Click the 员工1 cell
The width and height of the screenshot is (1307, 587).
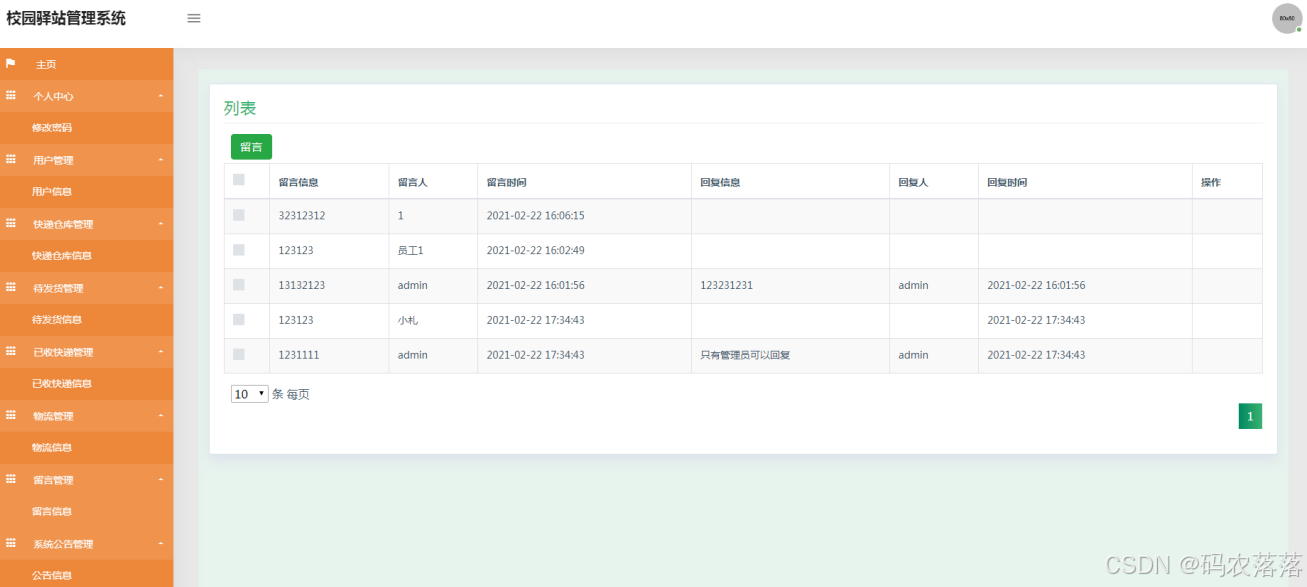coord(411,250)
